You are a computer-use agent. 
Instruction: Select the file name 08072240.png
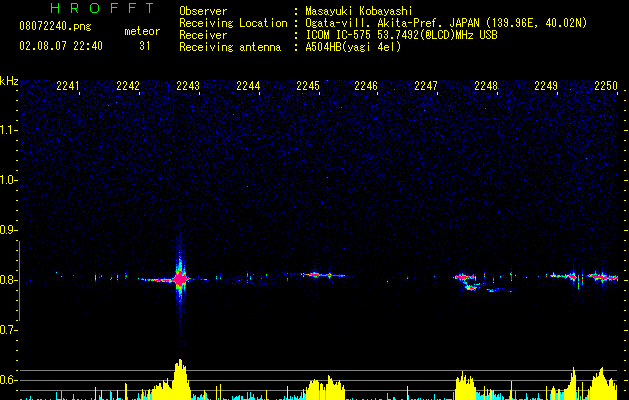55,27
